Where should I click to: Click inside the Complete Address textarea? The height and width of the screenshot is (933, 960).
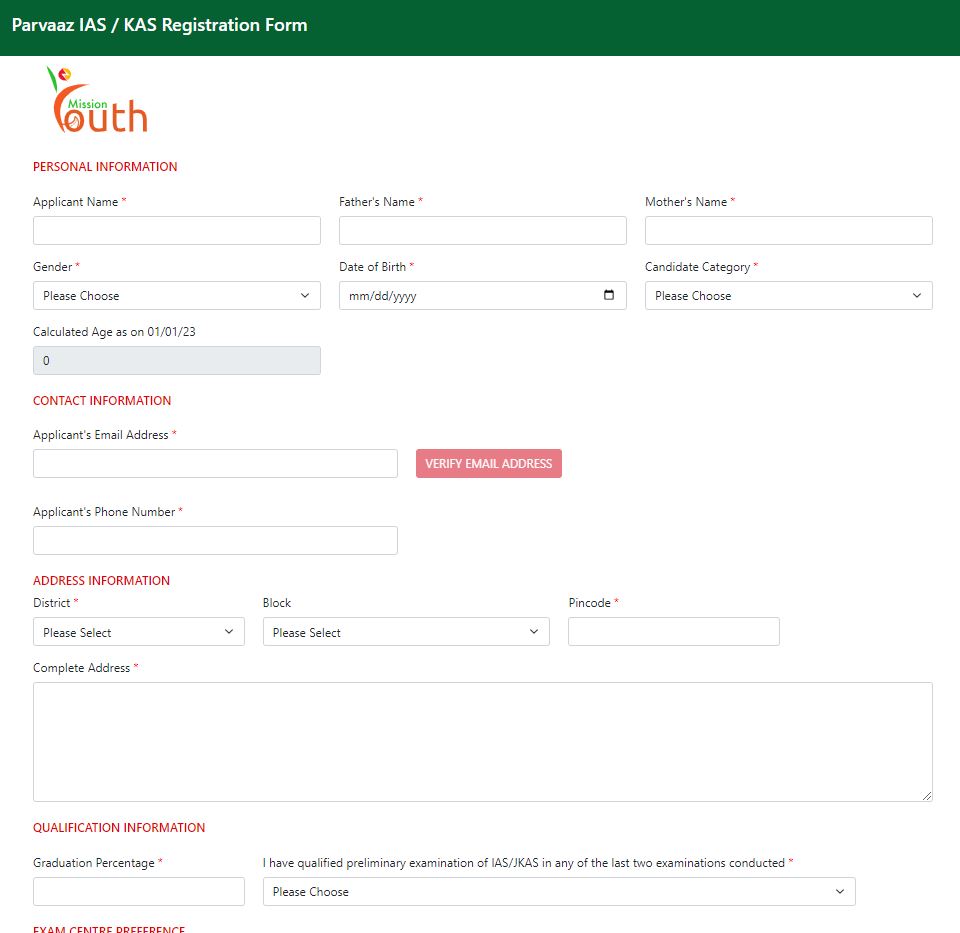(482, 742)
